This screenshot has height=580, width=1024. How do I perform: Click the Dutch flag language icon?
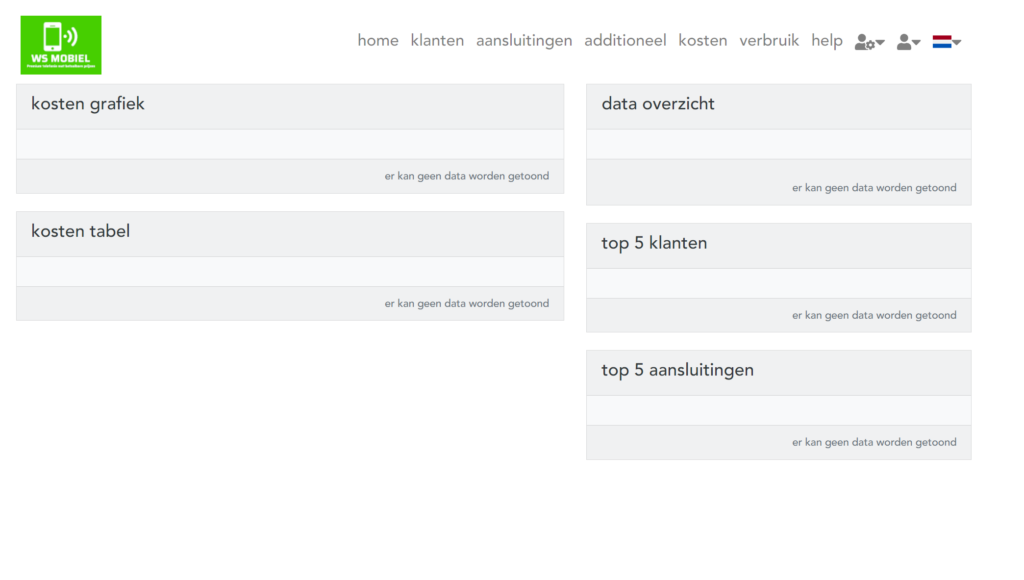(x=942, y=42)
